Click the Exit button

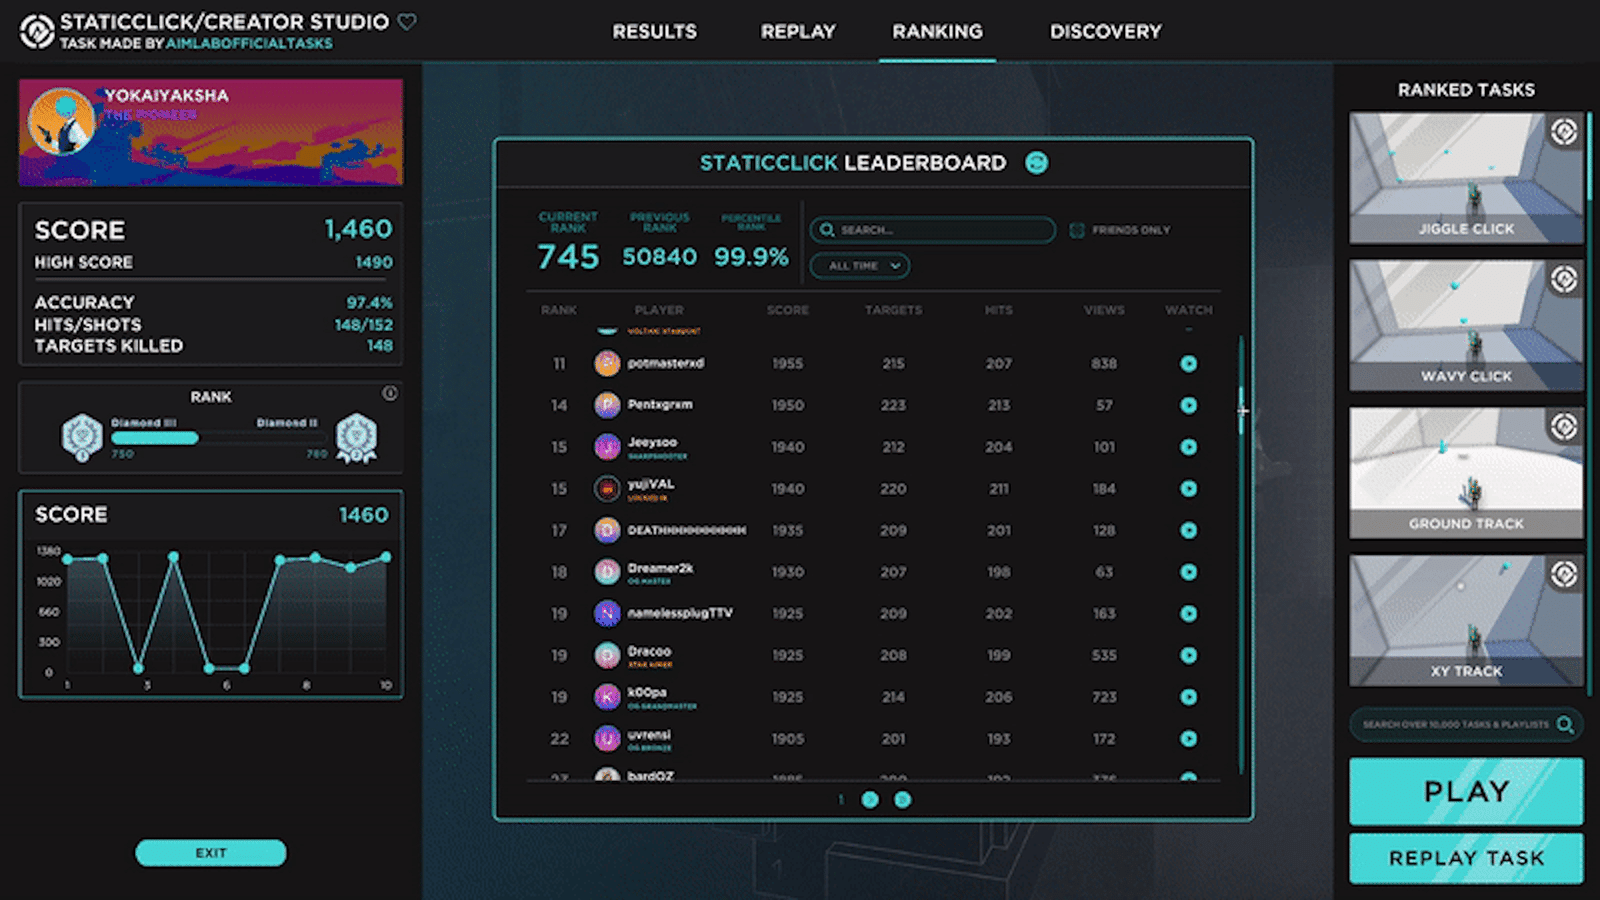pyautogui.click(x=211, y=853)
